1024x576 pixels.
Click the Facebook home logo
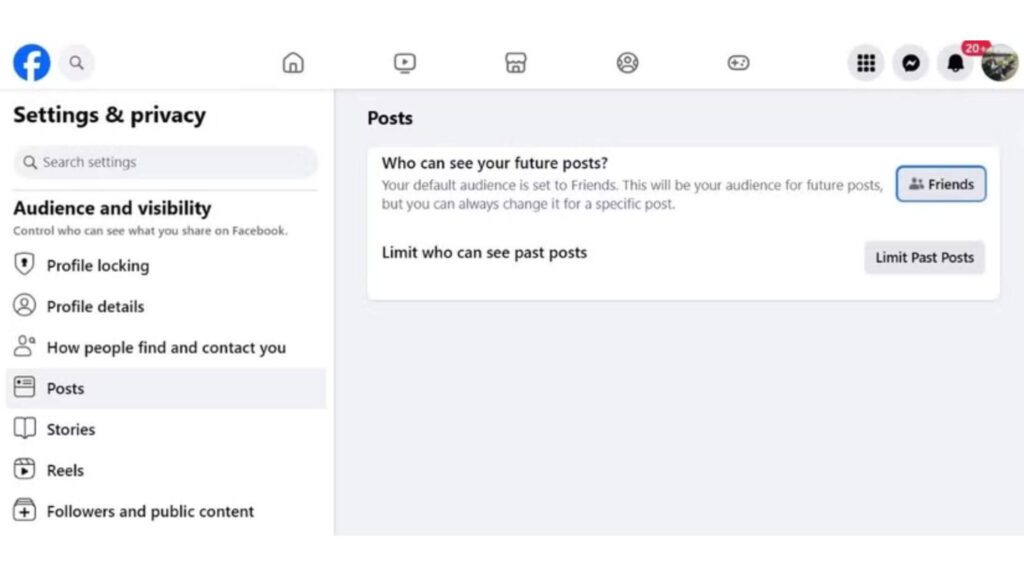[31, 62]
